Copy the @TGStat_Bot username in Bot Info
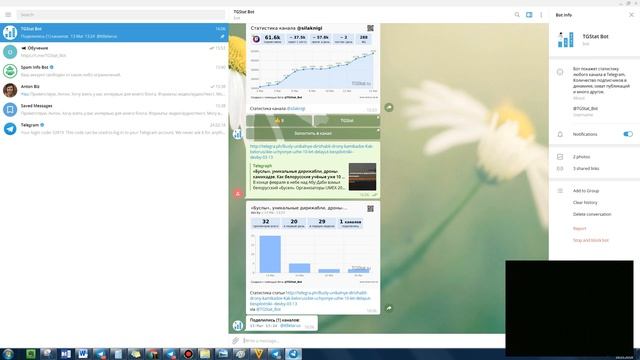The image size is (640, 360). (x=585, y=109)
